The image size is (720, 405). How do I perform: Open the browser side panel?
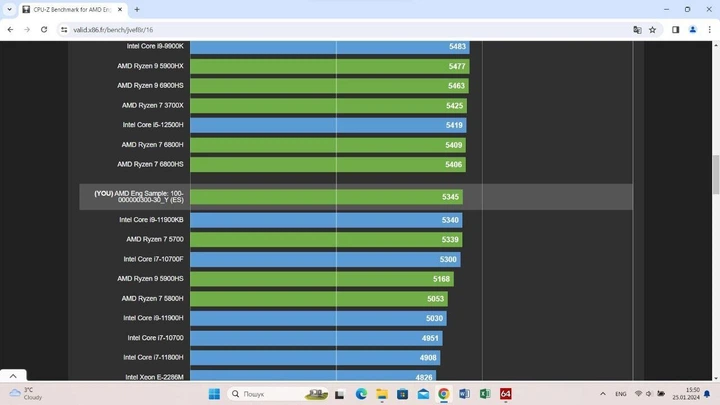pos(675,30)
